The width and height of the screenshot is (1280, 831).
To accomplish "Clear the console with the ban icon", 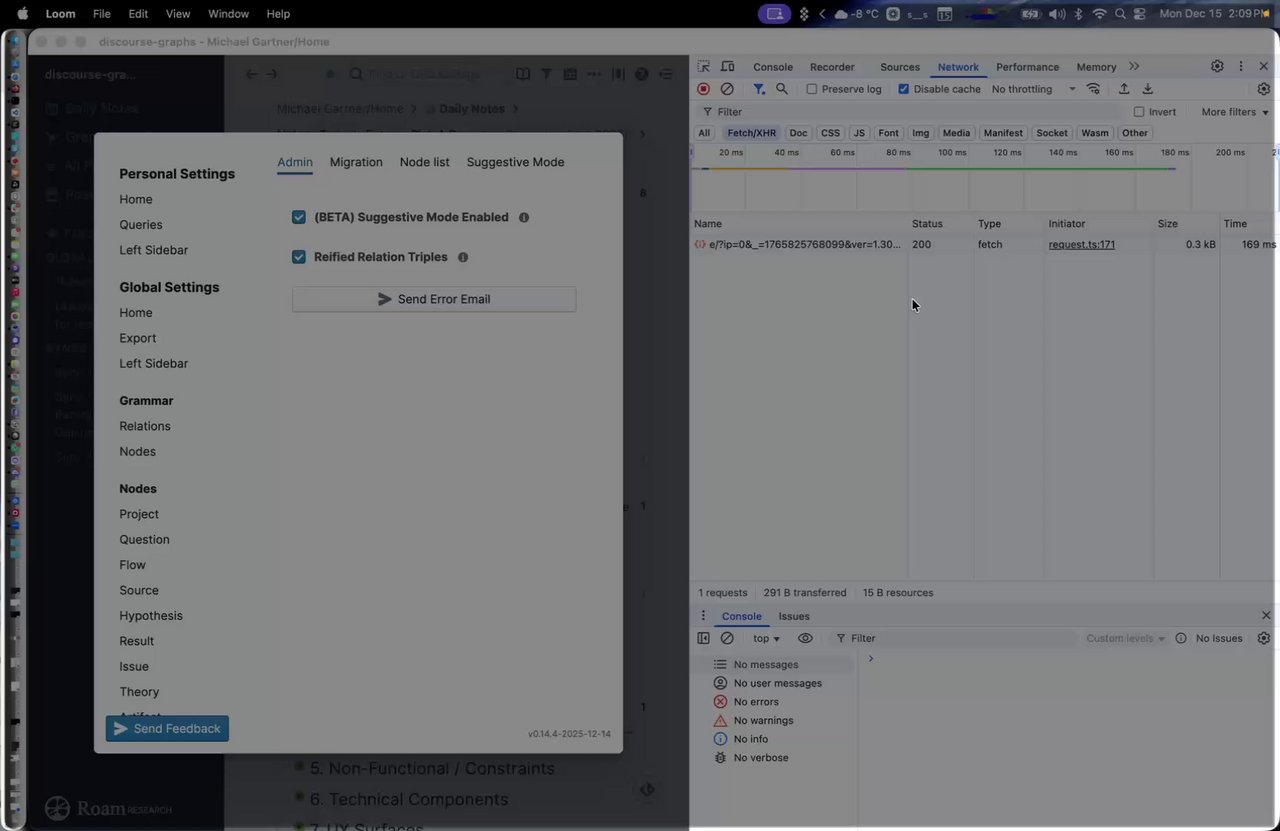I will 727,638.
